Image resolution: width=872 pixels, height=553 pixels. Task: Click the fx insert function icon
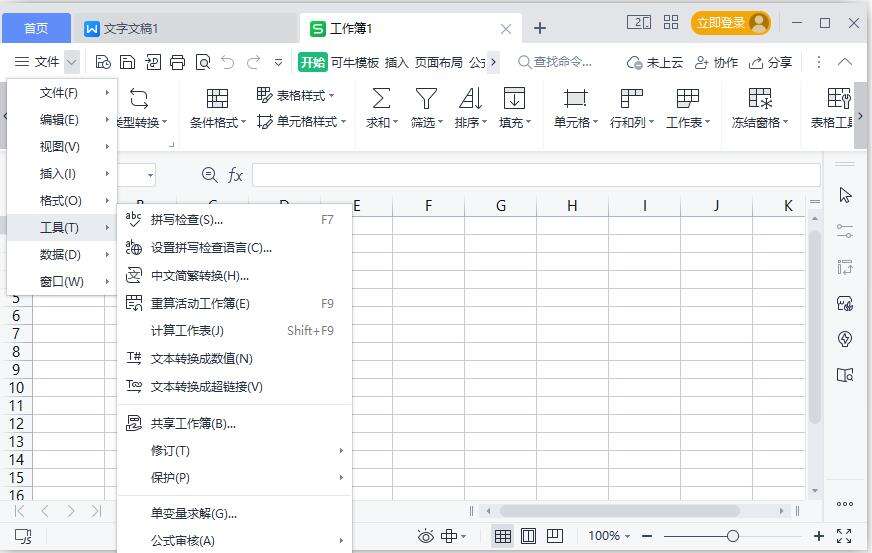point(236,175)
